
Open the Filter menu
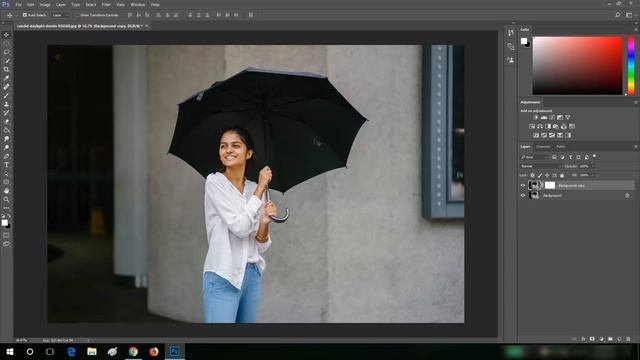pyautogui.click(x=106, y=4)
